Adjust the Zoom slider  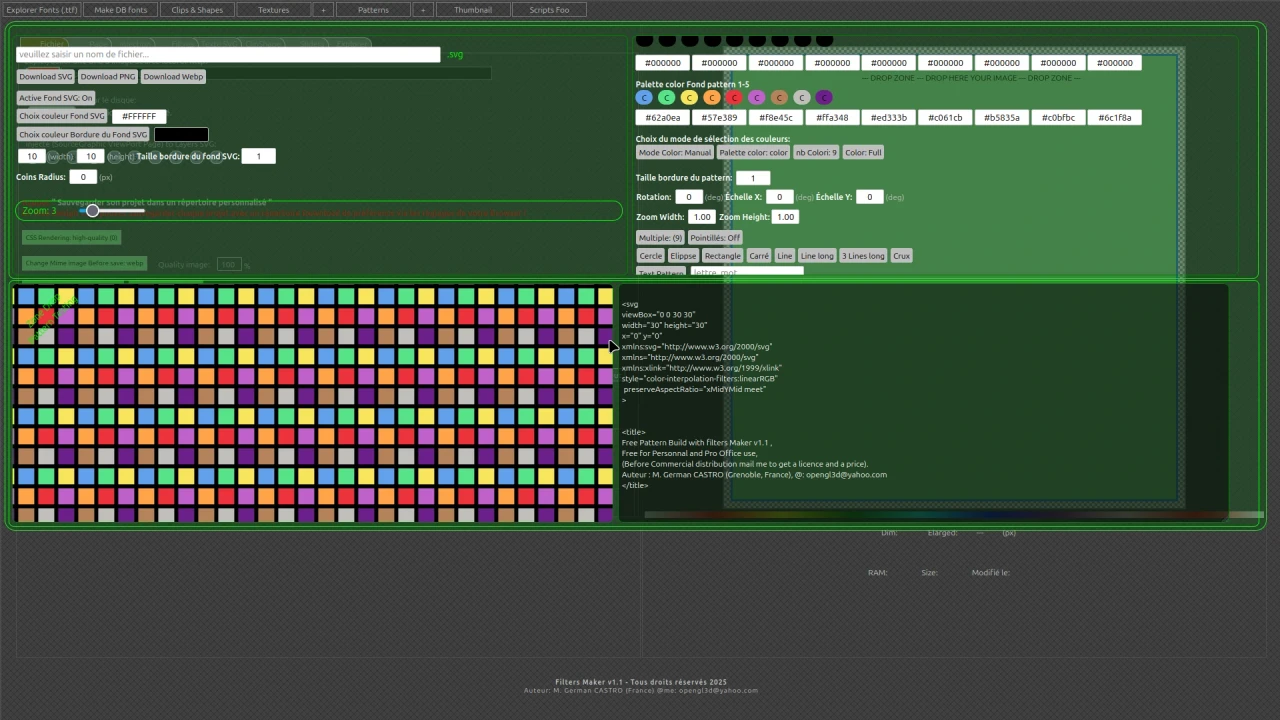click(92, 210)
